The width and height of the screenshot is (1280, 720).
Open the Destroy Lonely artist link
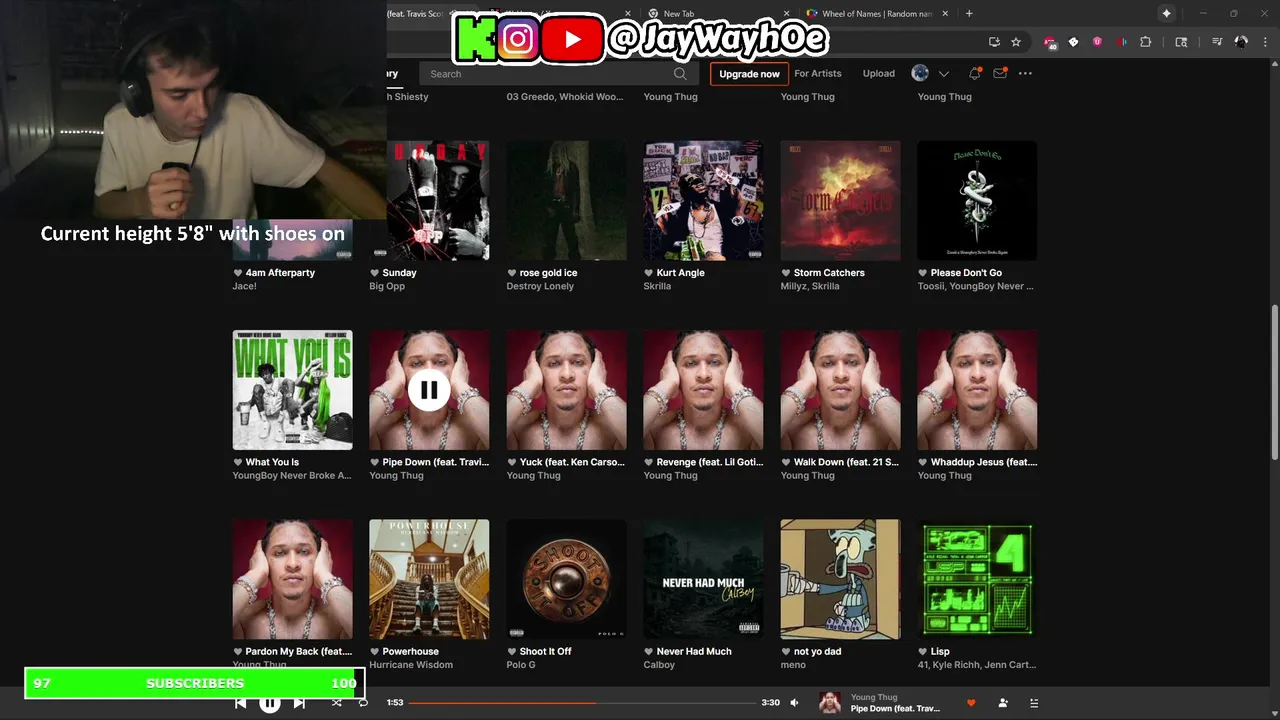click(540, 286)
